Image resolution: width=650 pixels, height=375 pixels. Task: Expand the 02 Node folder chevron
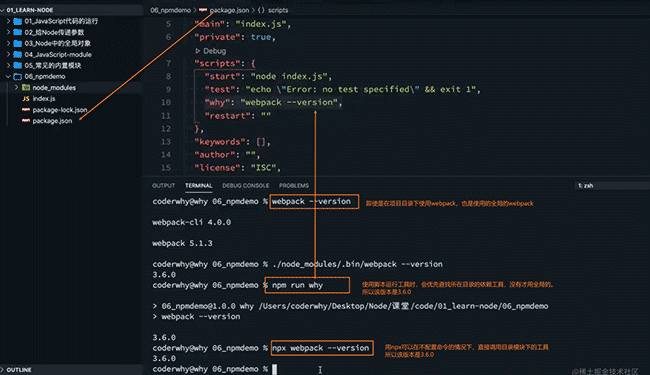tap(8, 32)
